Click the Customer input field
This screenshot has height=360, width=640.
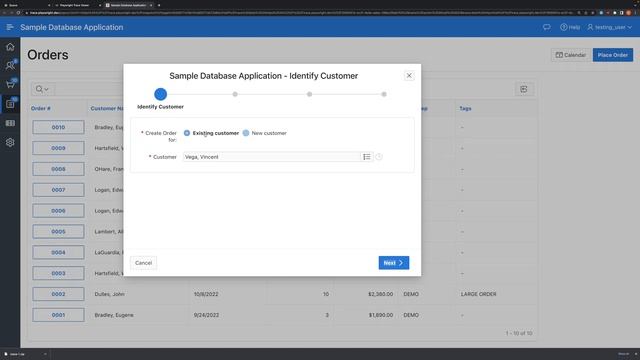point(271,157)
